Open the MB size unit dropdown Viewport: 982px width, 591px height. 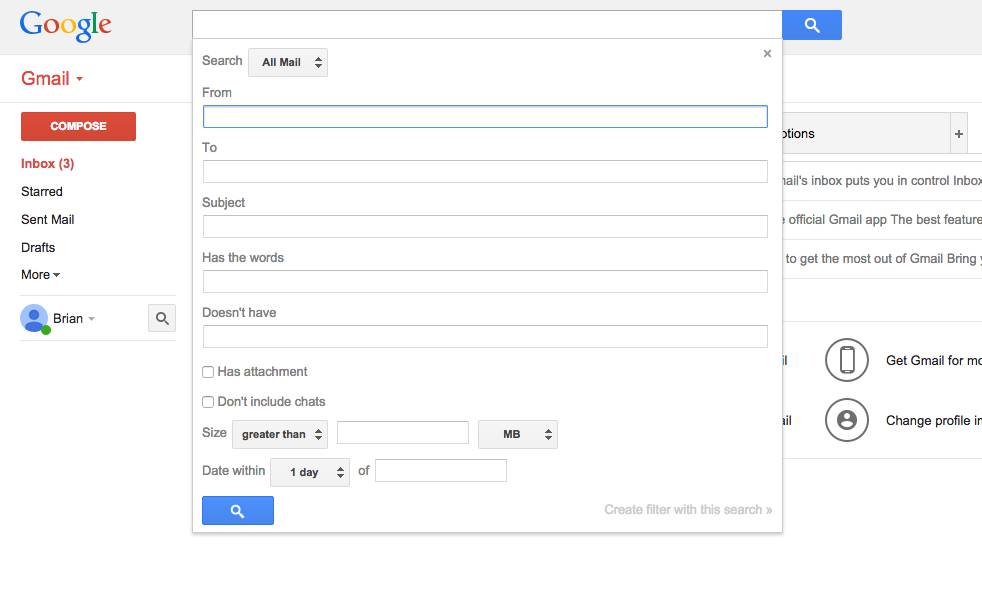coord(518,434)
